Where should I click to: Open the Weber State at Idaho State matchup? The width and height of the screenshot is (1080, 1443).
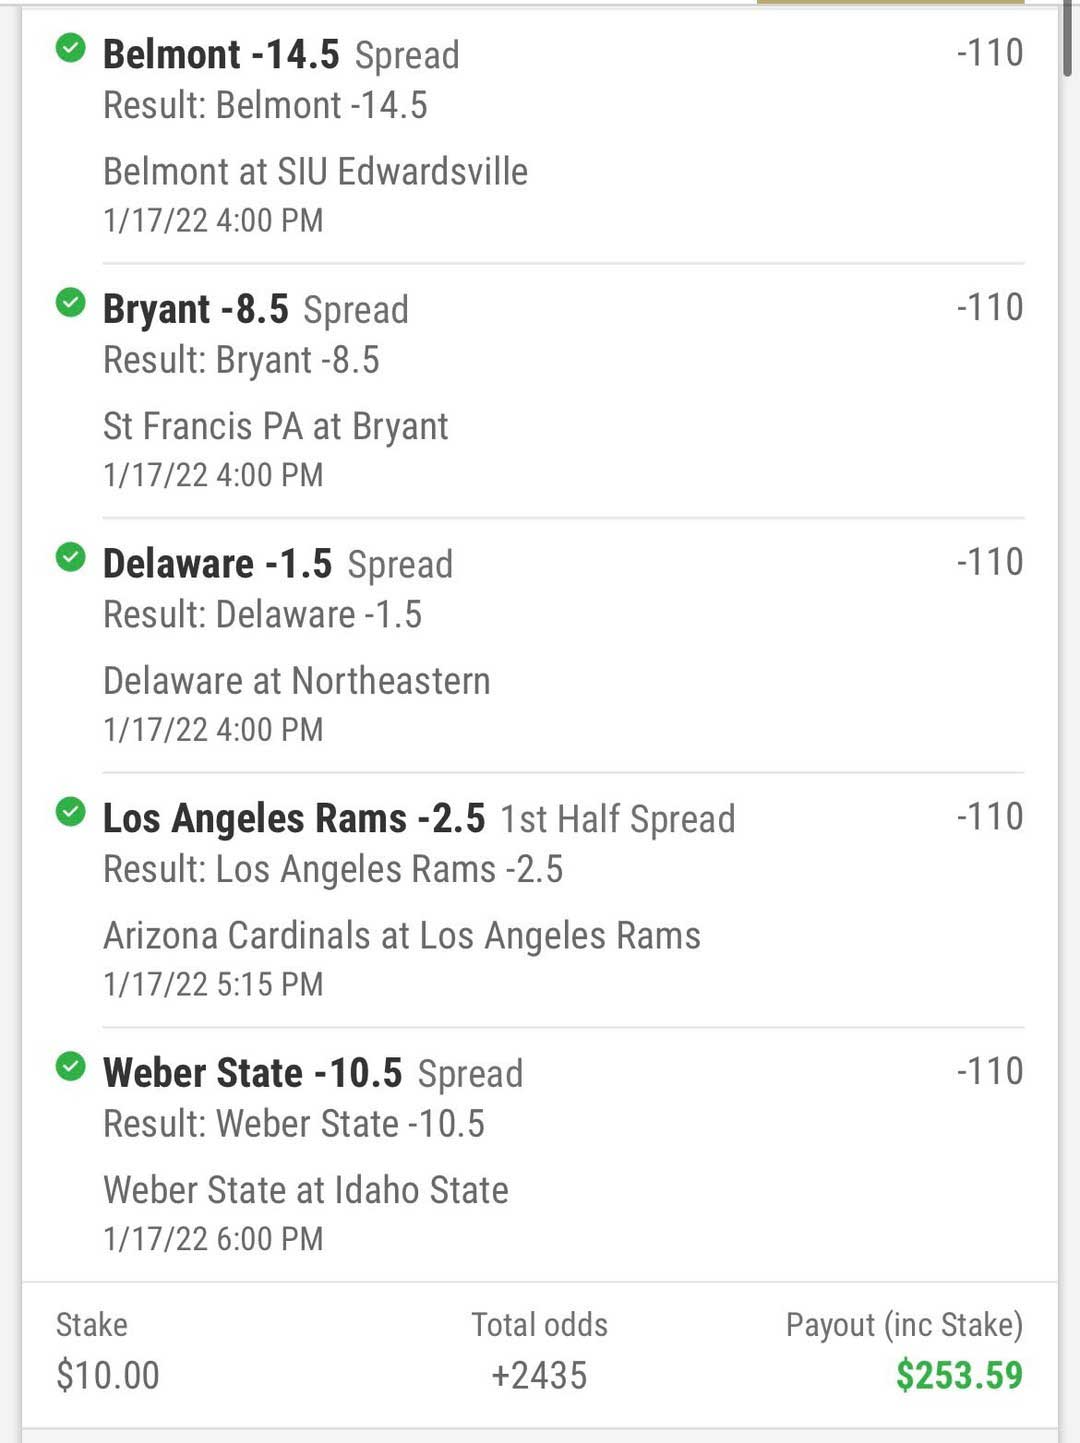306,1191
